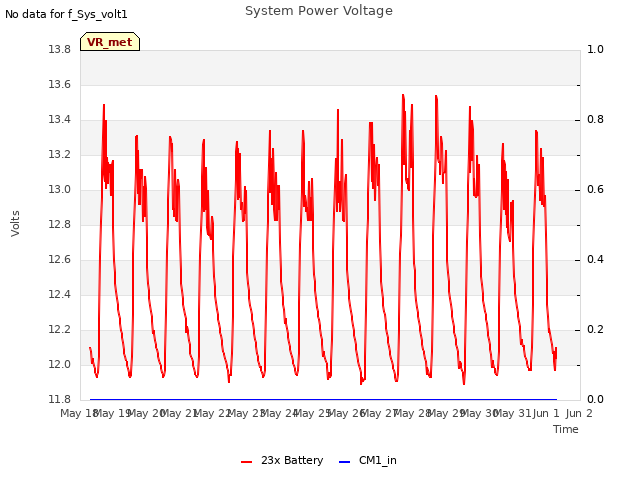
Task: Select the 23x Battery legend label
Action: [x=292, y=460]
